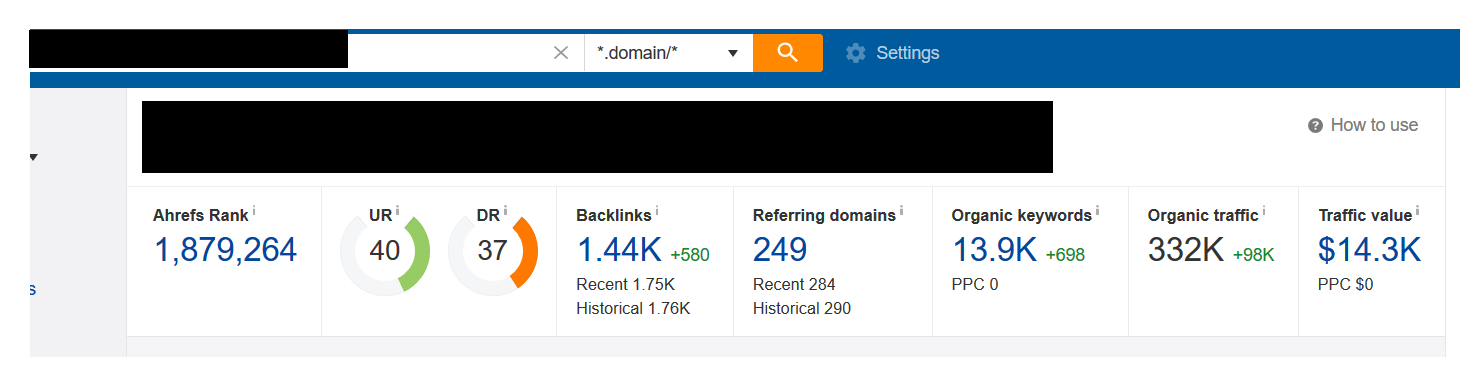Image resolution: width=1481 pixels, height=373 pixels.
Task: Open the 1.44K backlinks count
Action: 619,250
